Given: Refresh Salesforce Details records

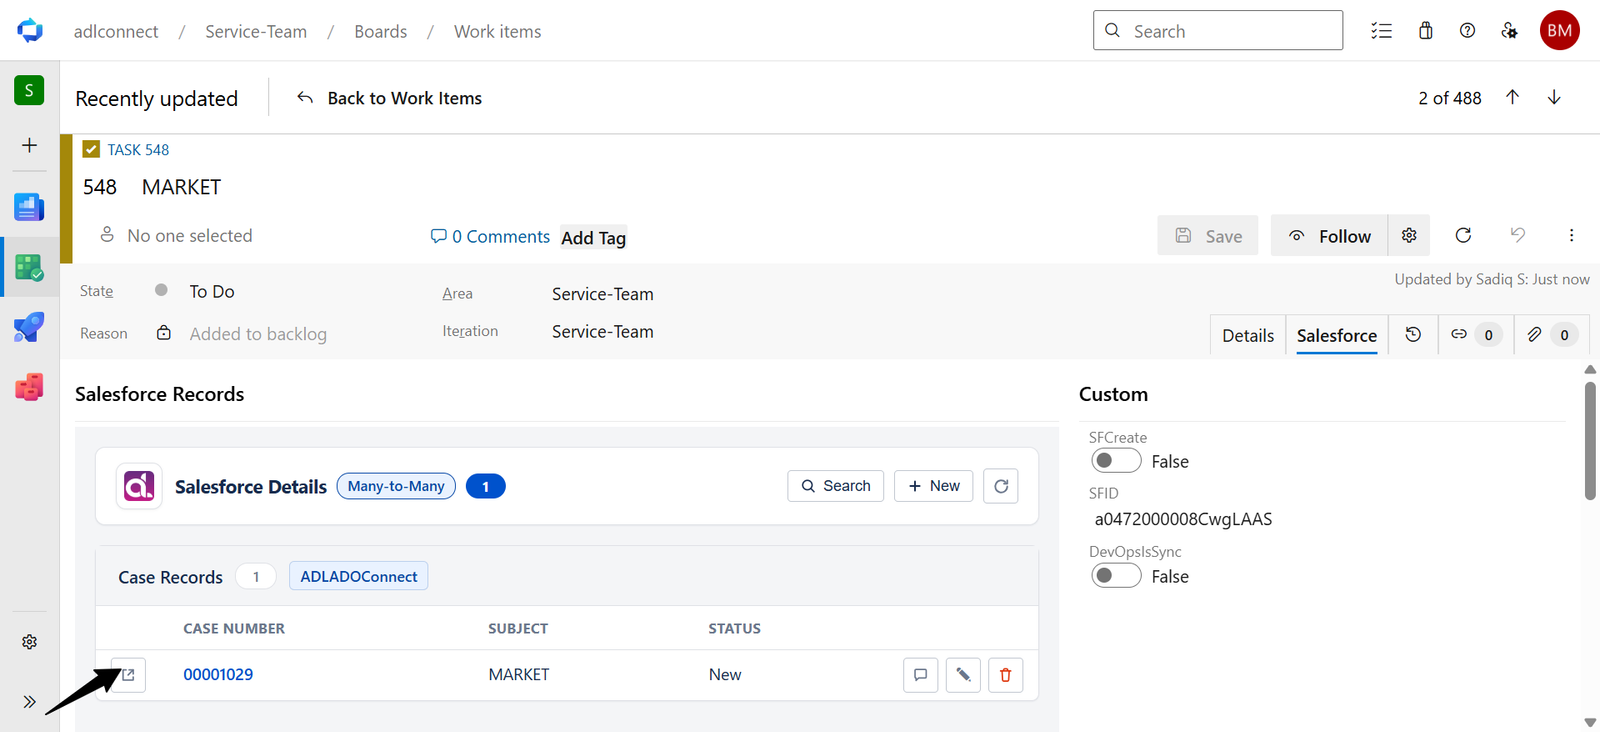Looking at the screenshot, I should click(x=1001, y=486).
